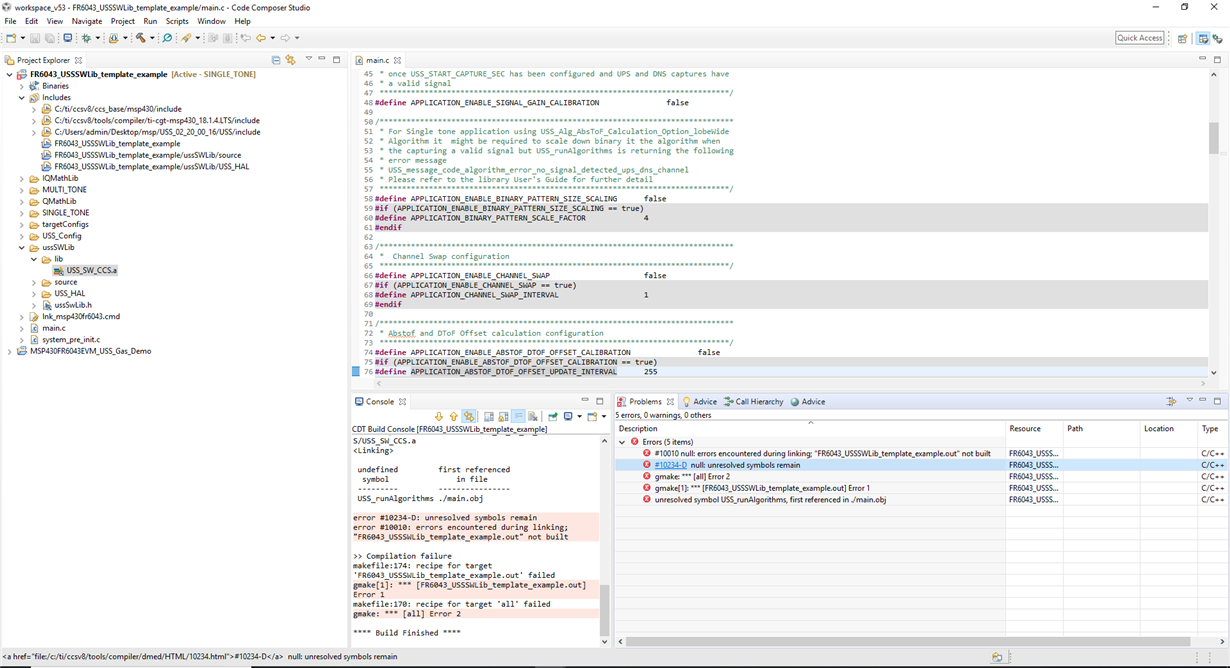
Task: Click the Forward navigation arrow icon
Action: [x=285, y=38]
